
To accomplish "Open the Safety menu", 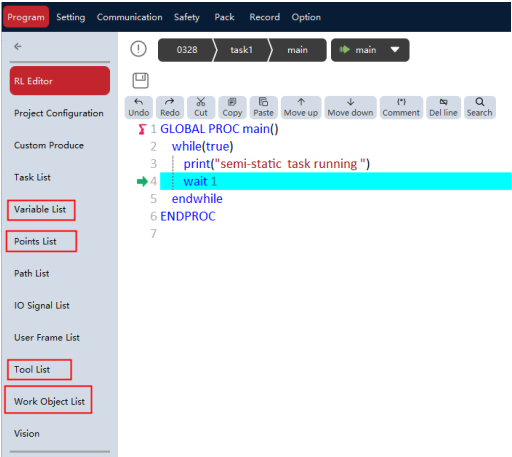I will 187,17.
